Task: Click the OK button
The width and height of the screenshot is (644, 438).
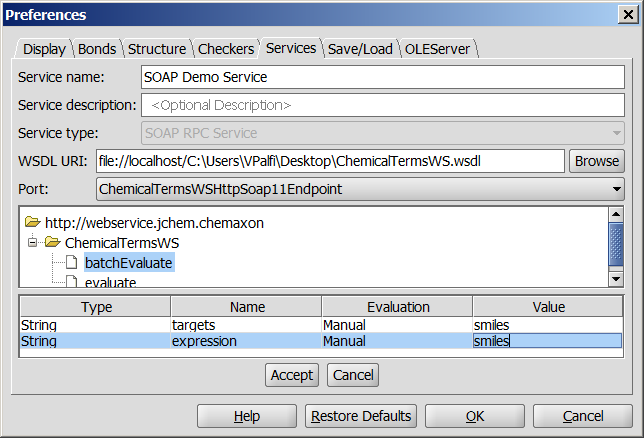Action: click(475, 416)
